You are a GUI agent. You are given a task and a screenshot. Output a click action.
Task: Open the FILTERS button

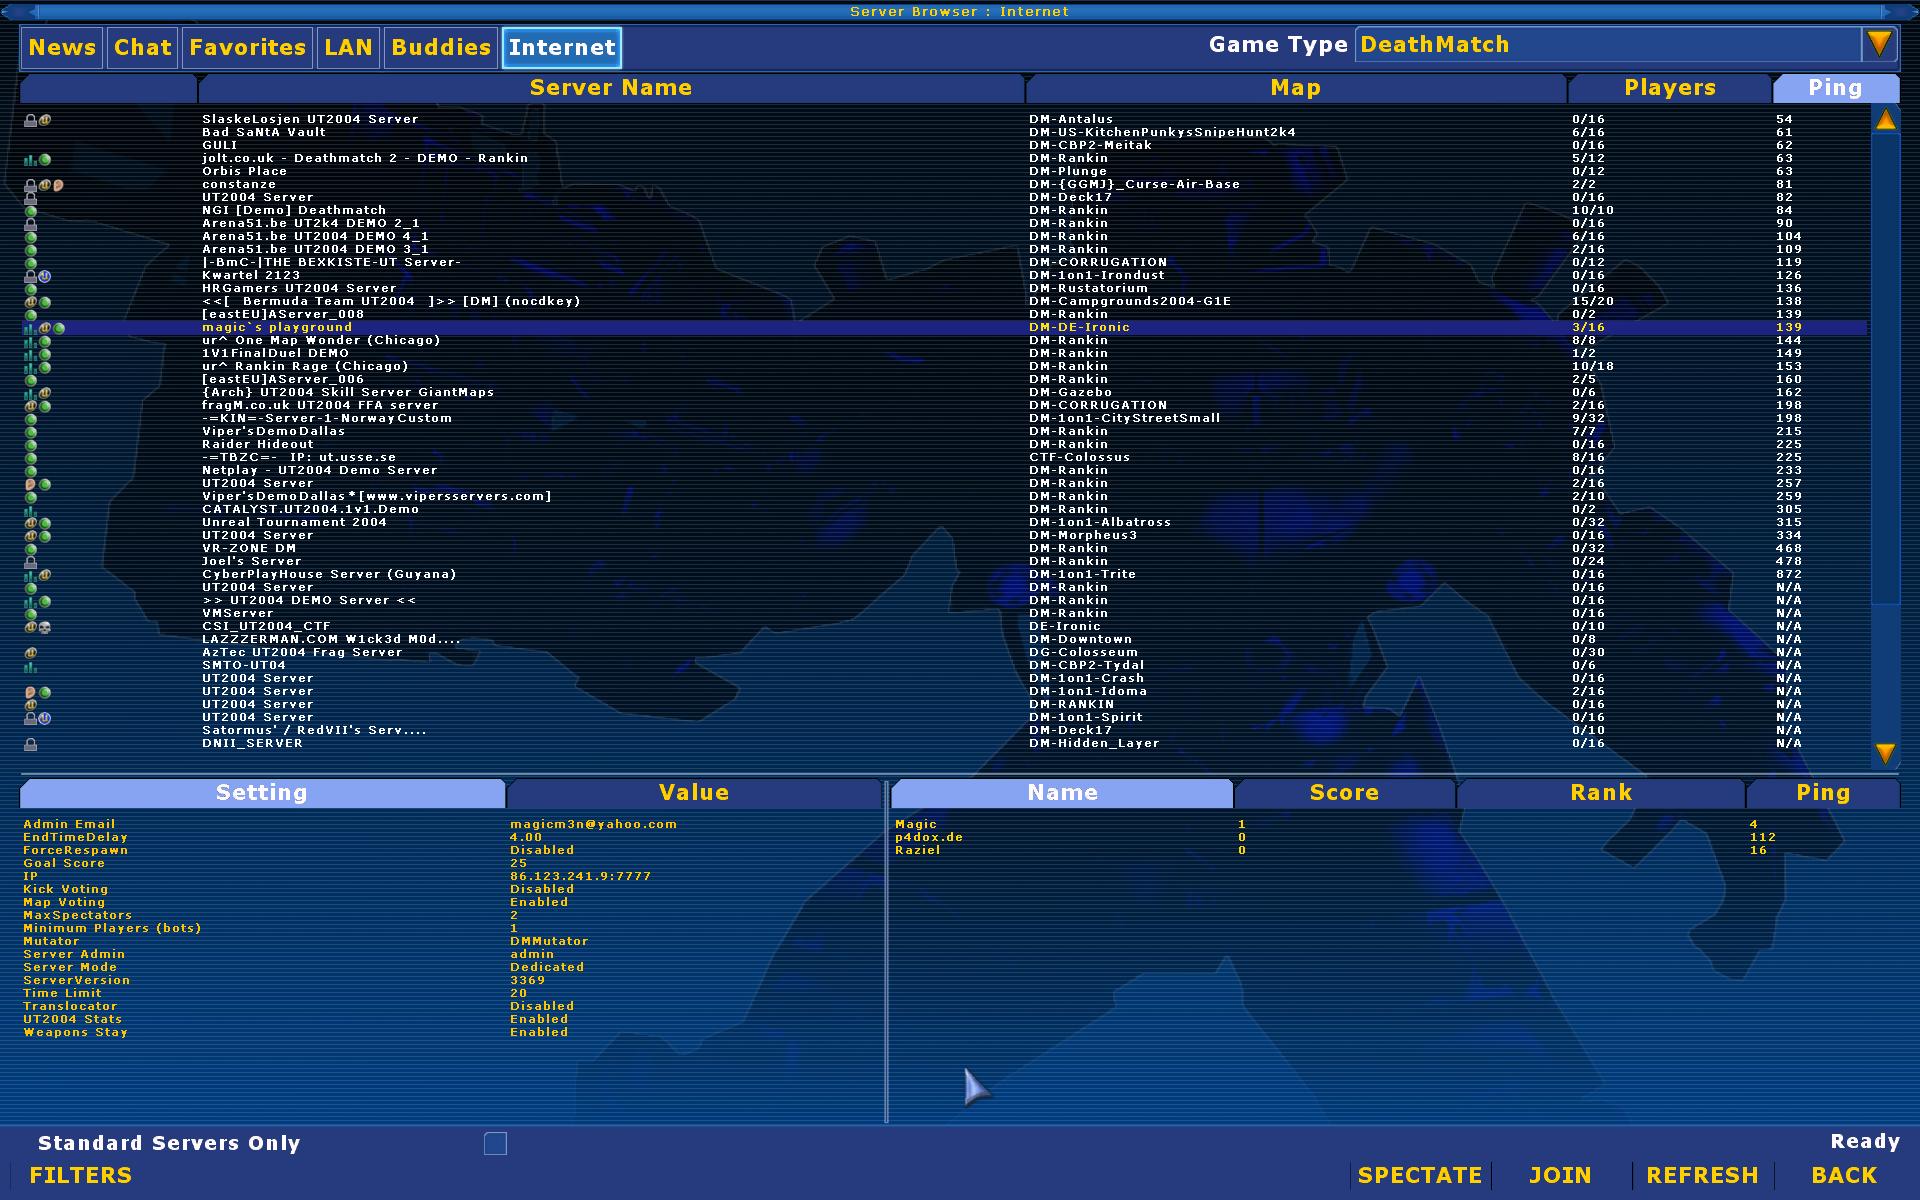coord(80,1175)
